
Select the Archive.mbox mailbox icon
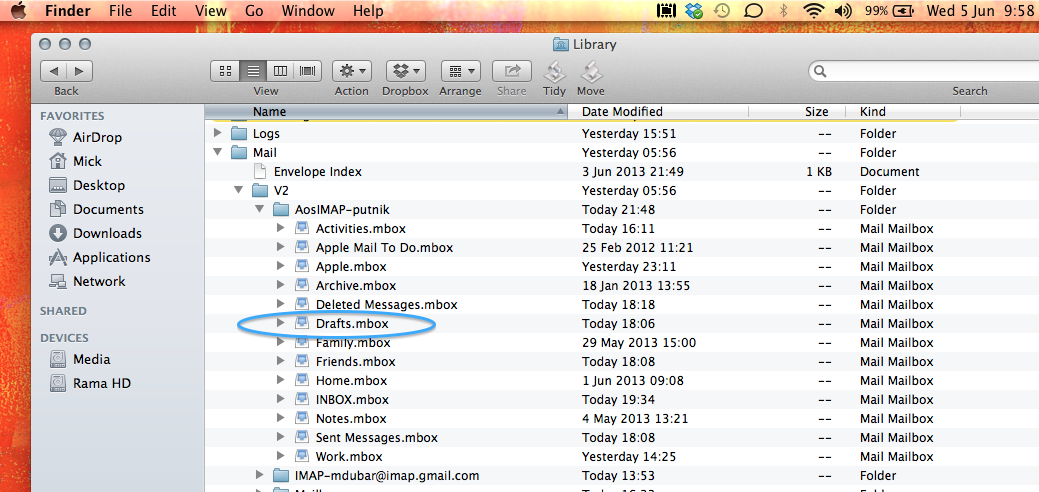[302, 286]
